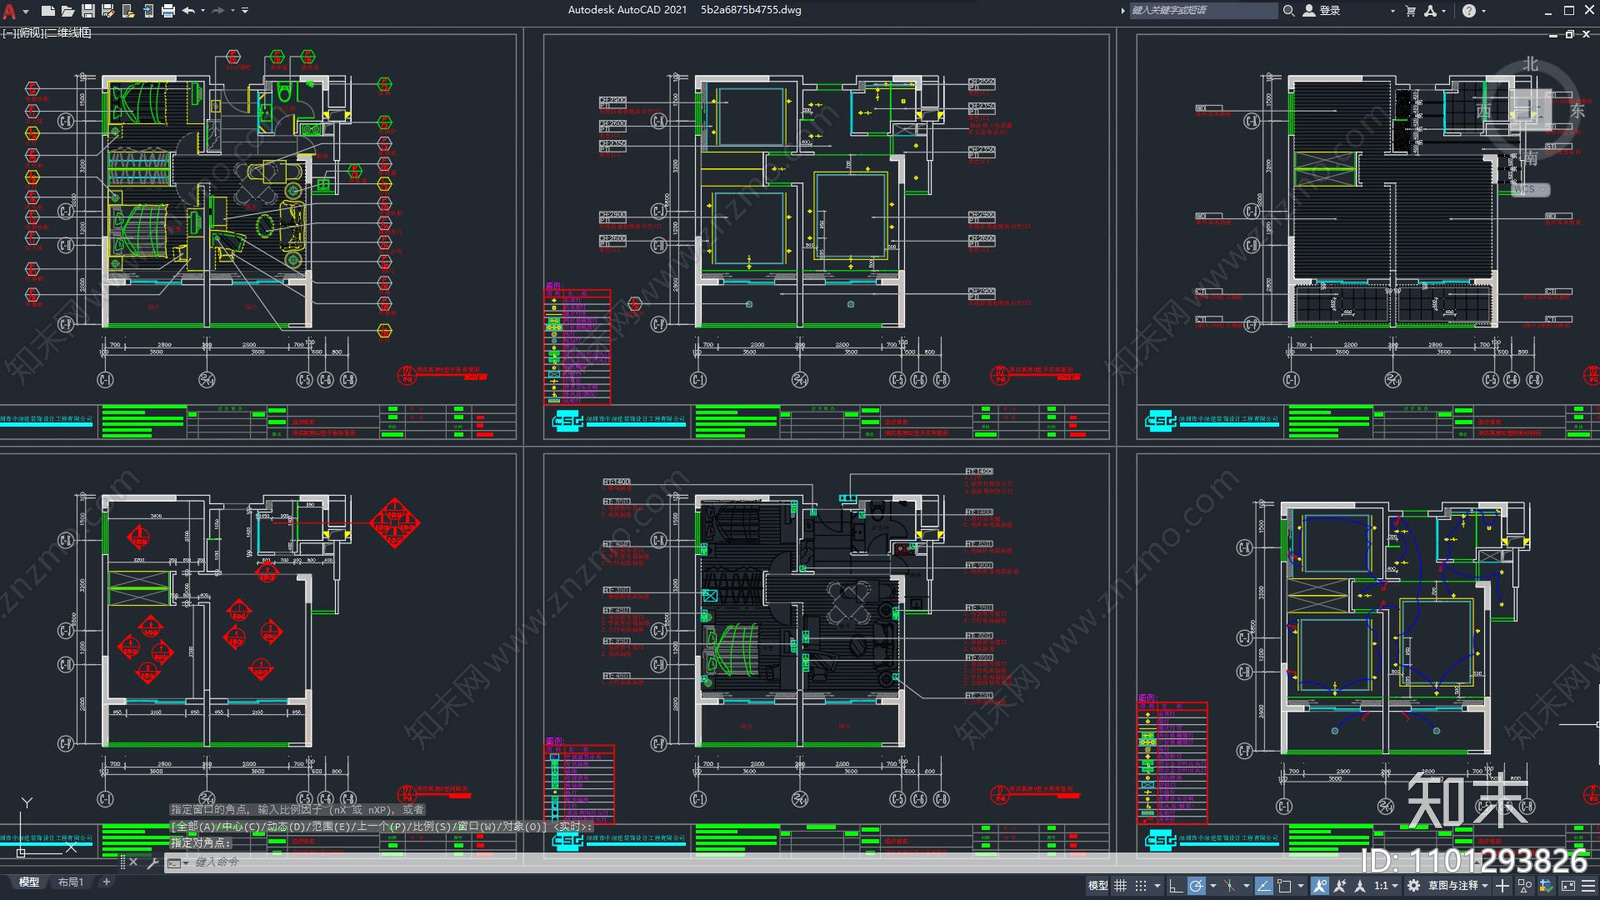Viewport: 1600px width, 900px height.
Task: Click the 模型 space button in status bar
Action: (x=1097, y=886)
